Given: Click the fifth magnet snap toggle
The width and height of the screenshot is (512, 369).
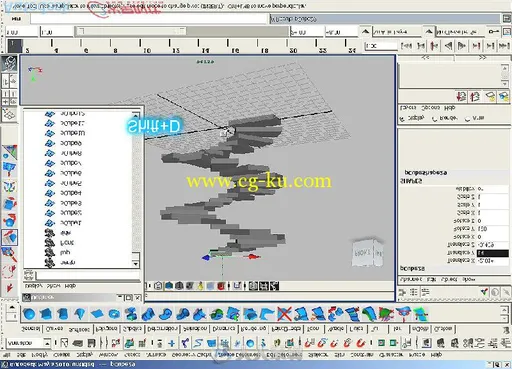Looking at the screenshot, I should tap(361, 343).
